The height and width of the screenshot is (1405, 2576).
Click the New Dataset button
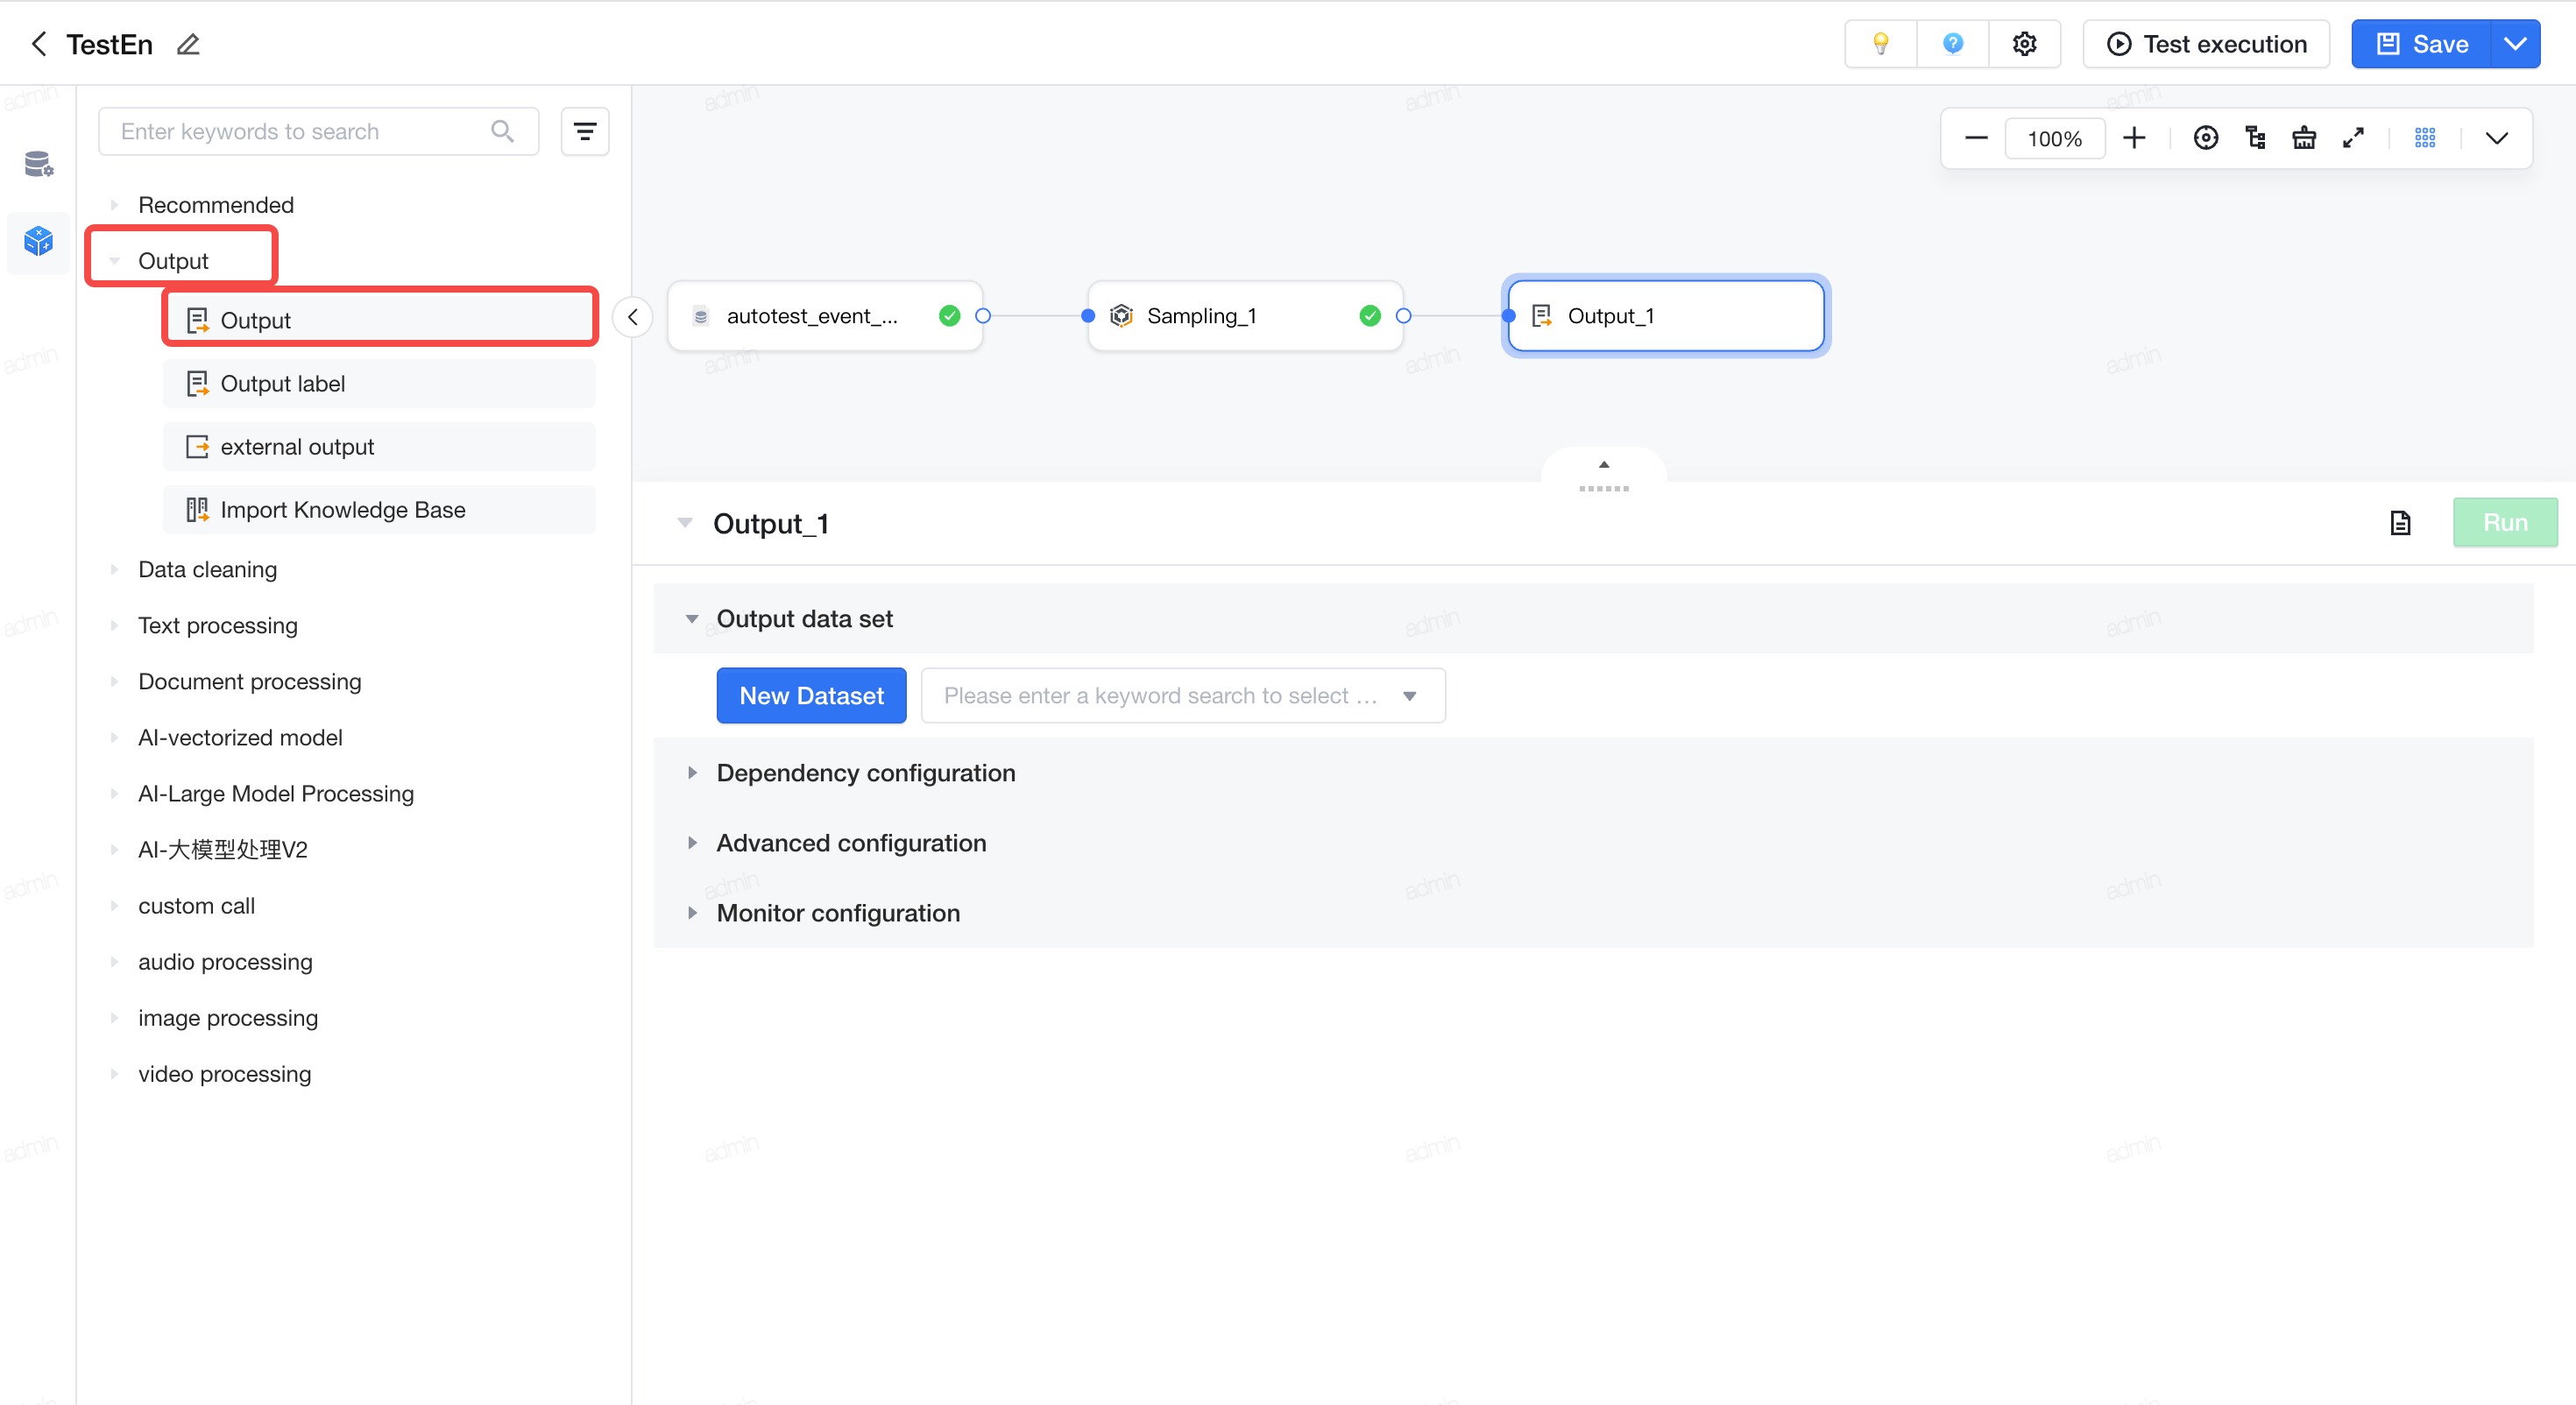coord(811,695)
